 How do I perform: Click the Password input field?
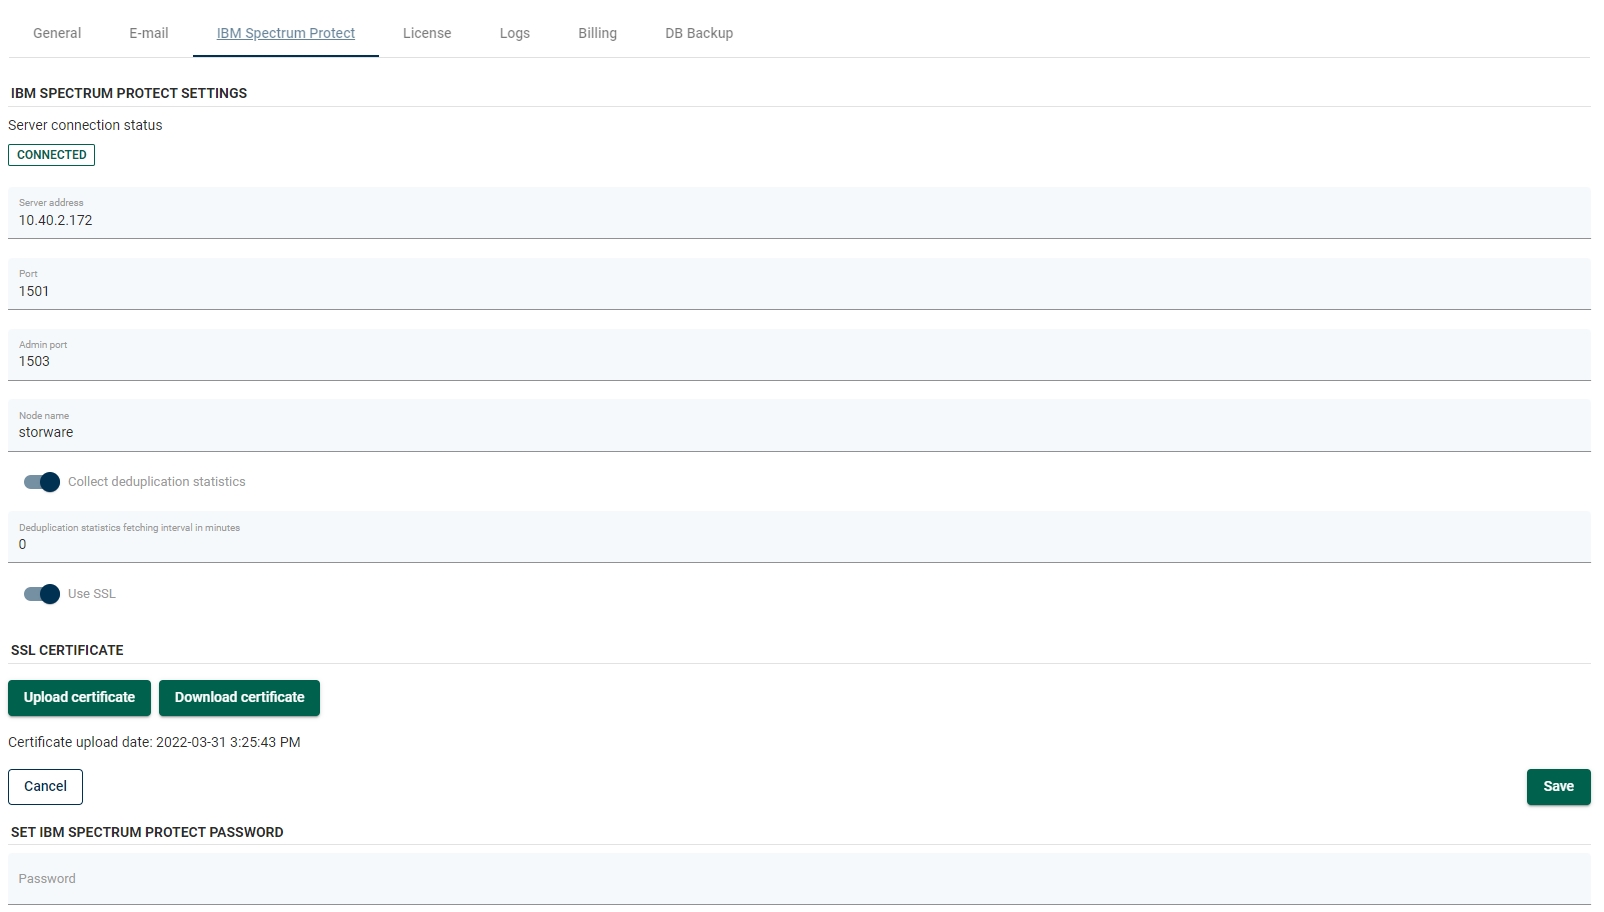798,879
